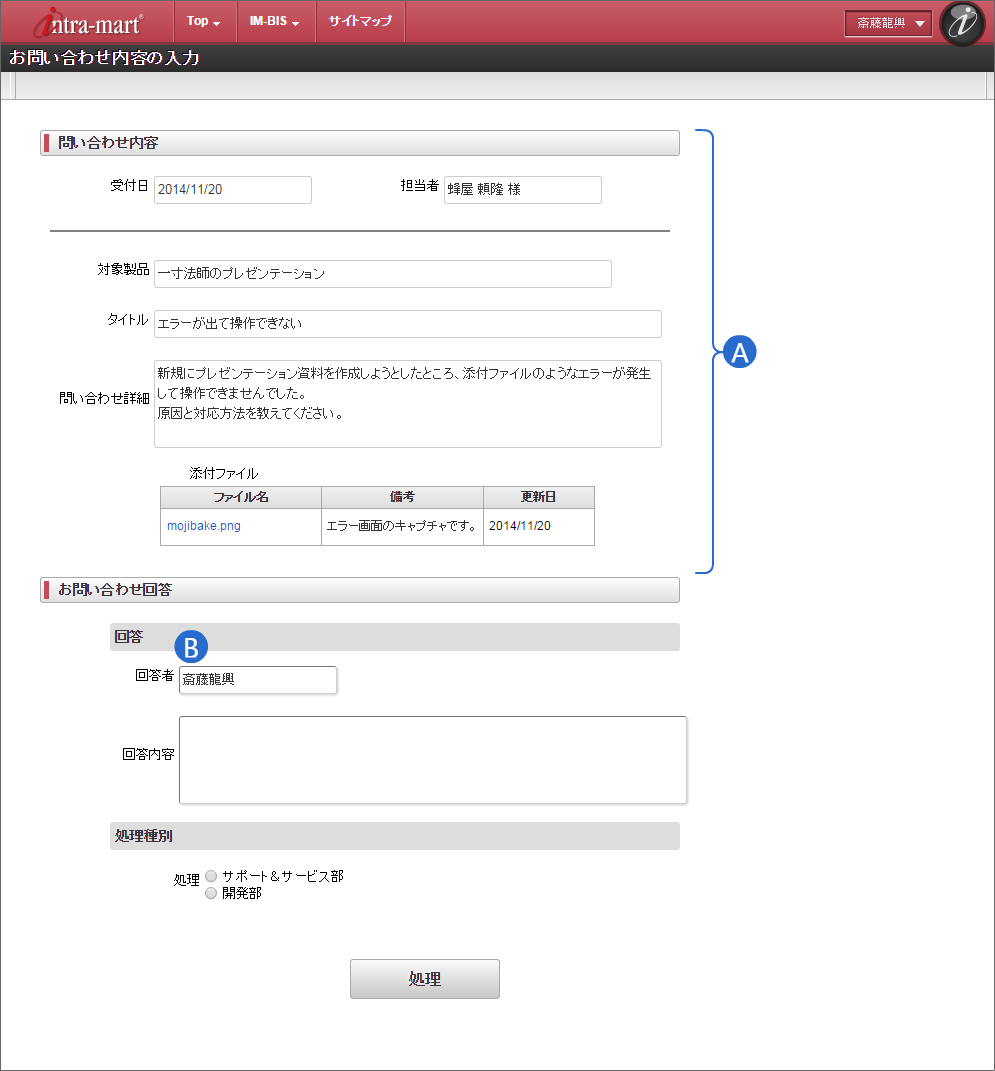
Task: Open the サイトマップ menu item
Action: coord(360,21)
